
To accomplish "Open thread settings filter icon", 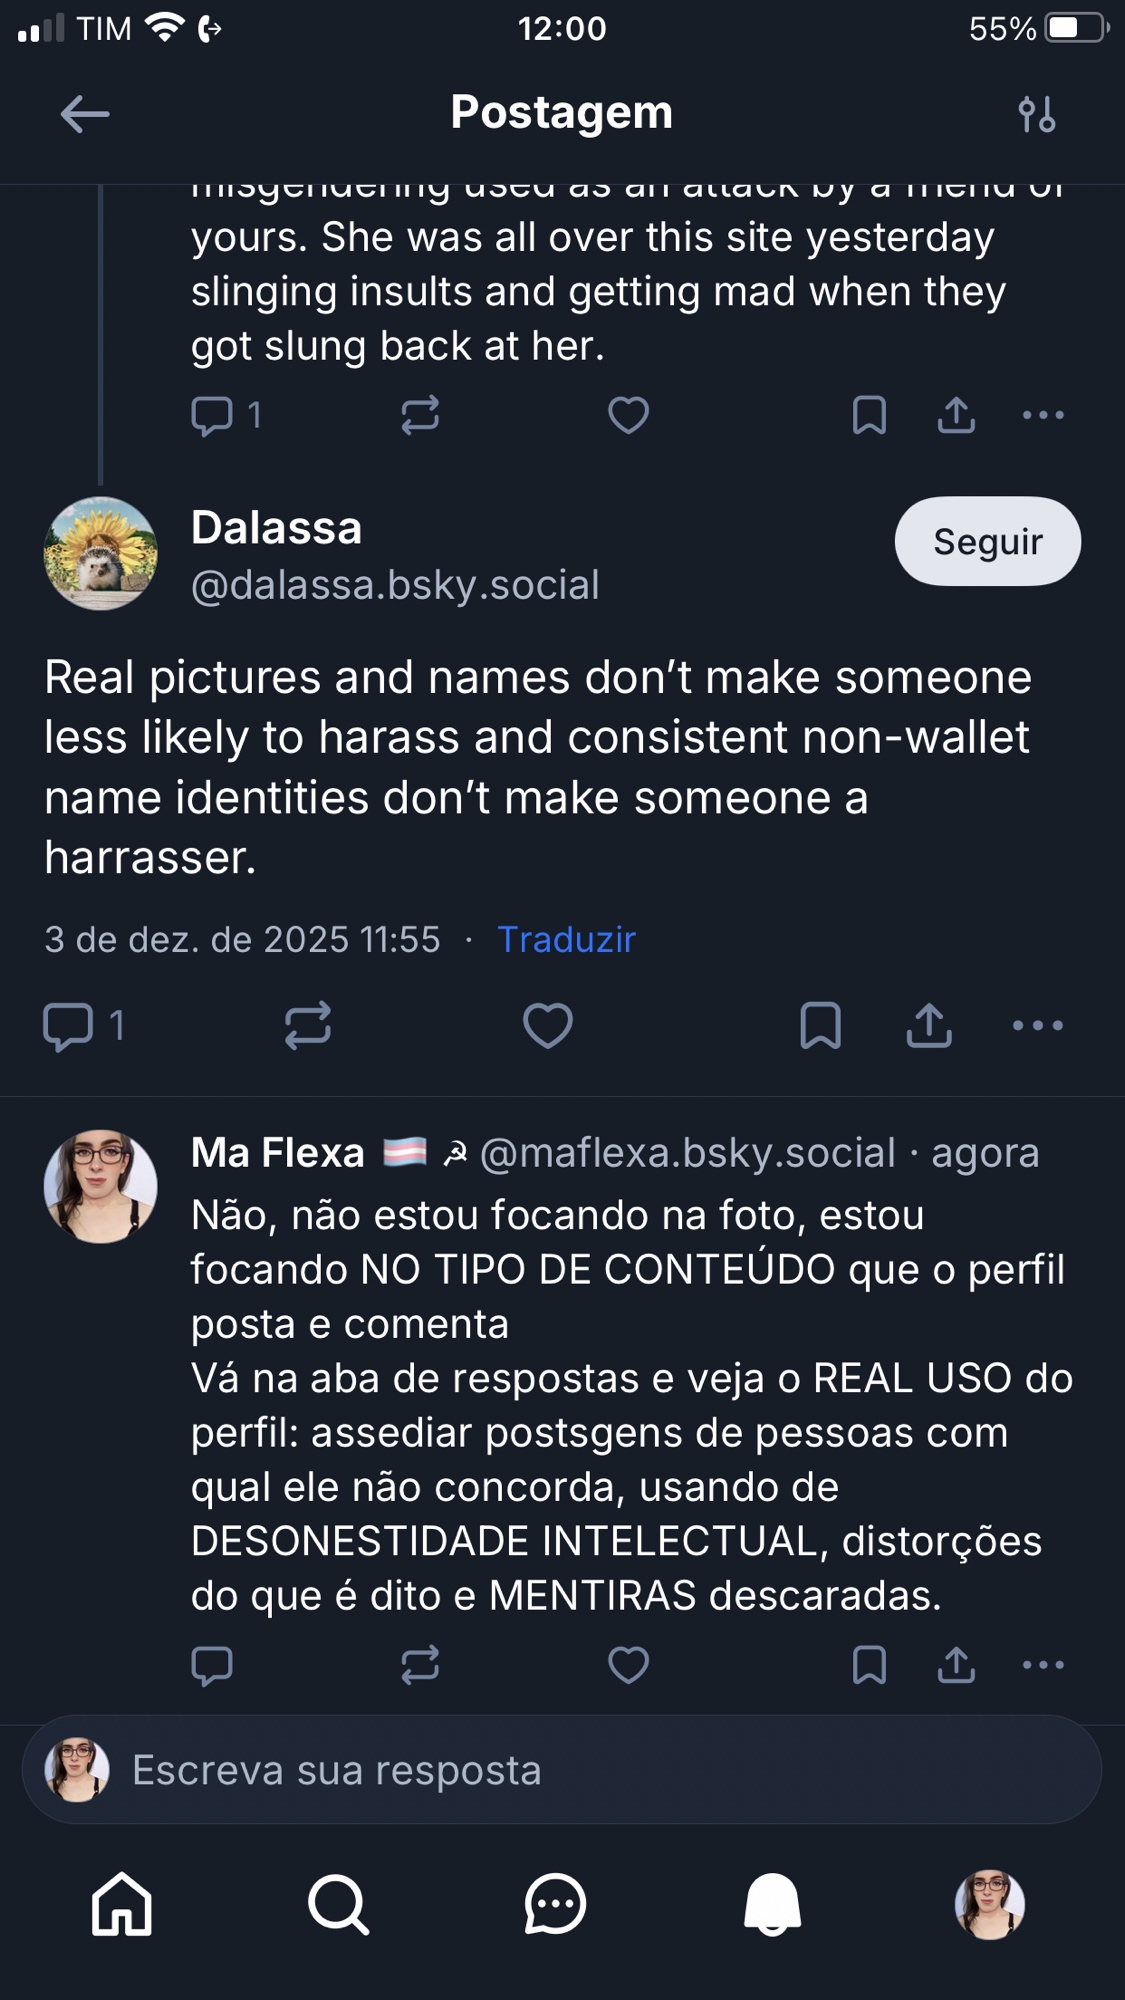I will click(x=1037, y=114).
